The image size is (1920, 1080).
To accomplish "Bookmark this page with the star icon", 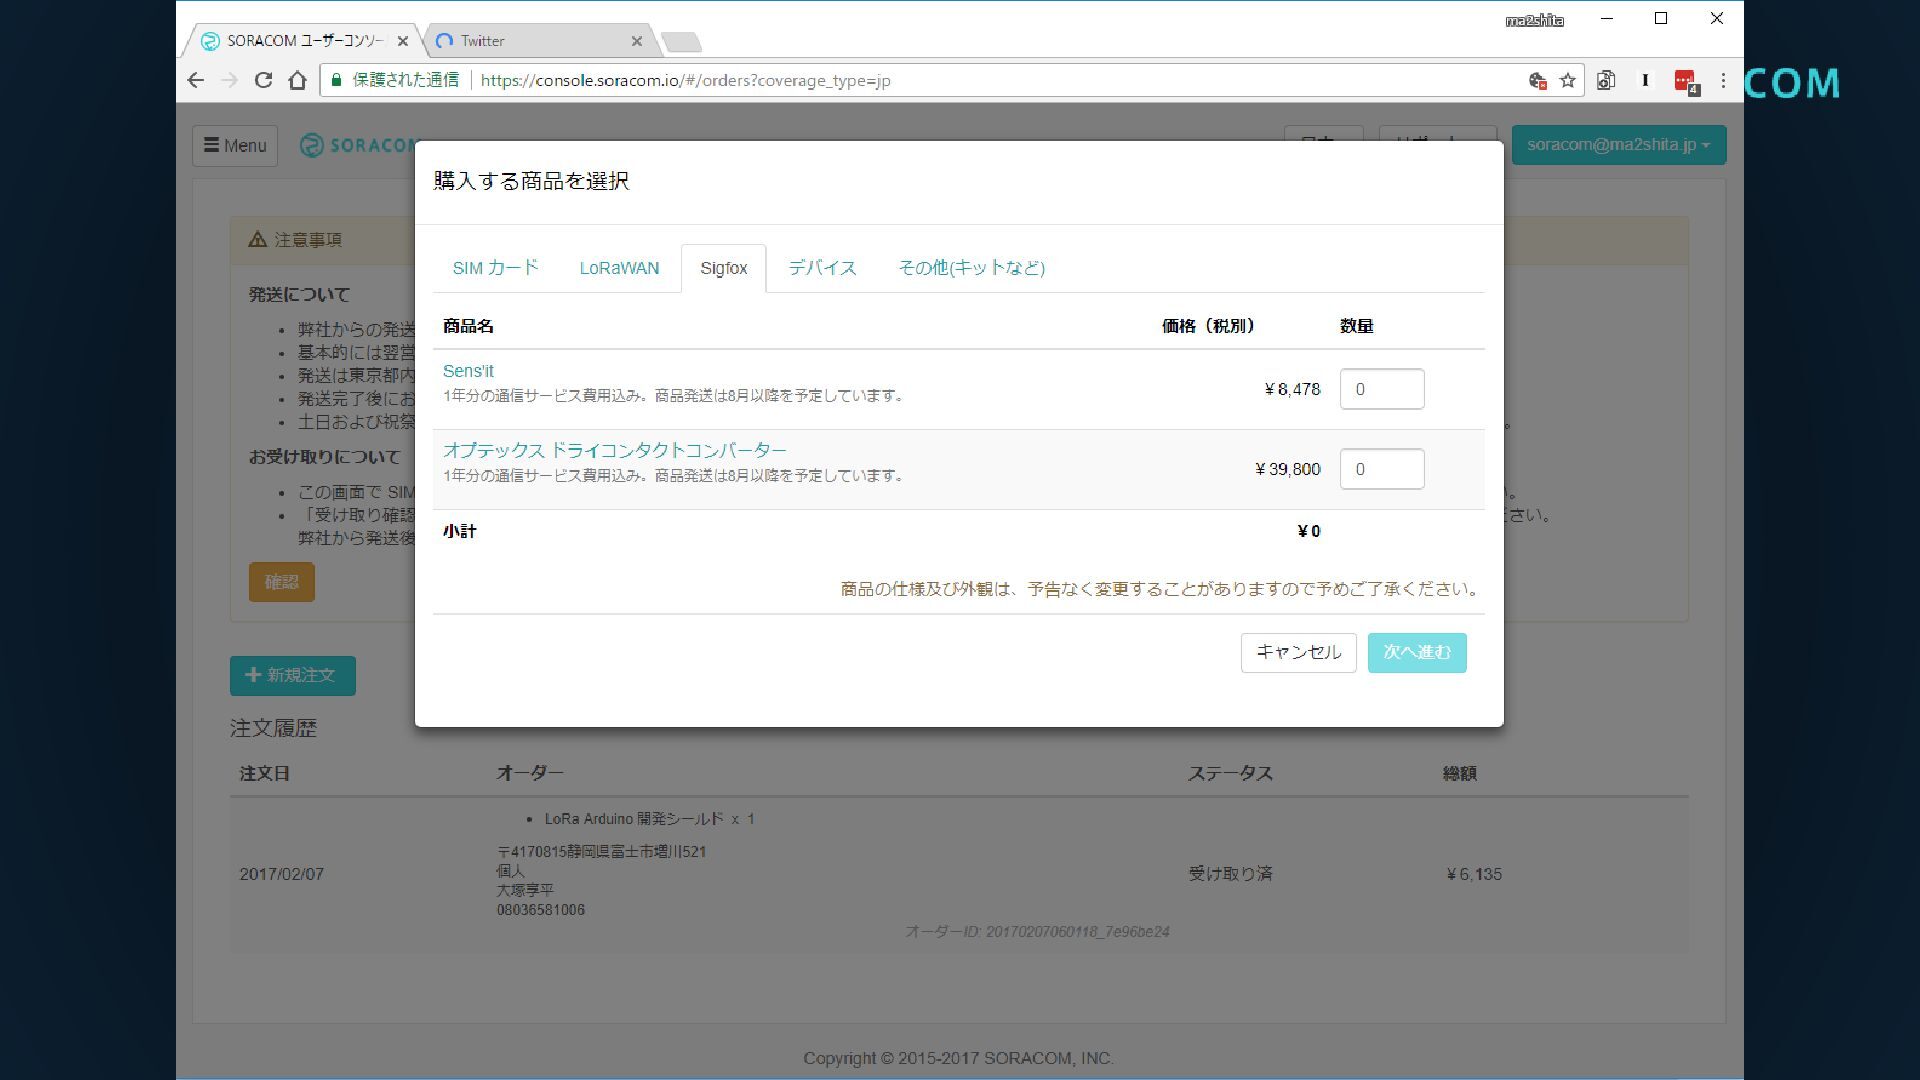I will (x=1568, y=80).
